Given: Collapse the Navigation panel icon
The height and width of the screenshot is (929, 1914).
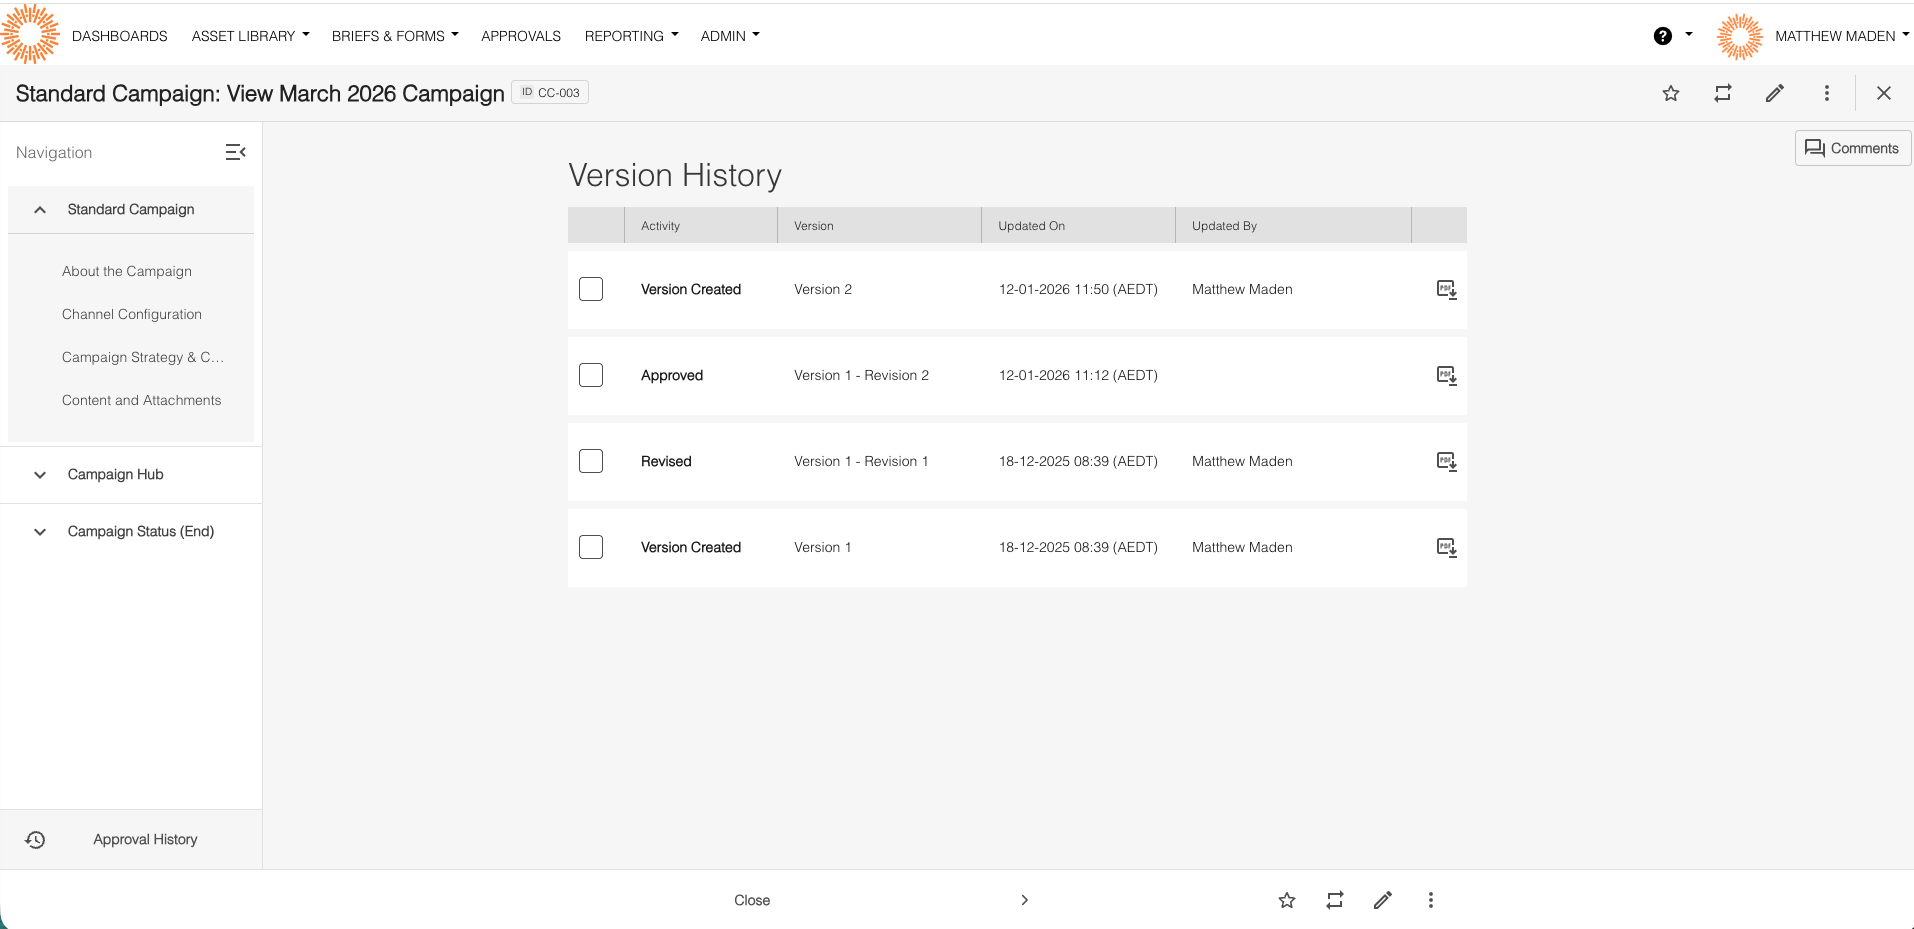Looking at the screenshot, I should click(235, 152).
